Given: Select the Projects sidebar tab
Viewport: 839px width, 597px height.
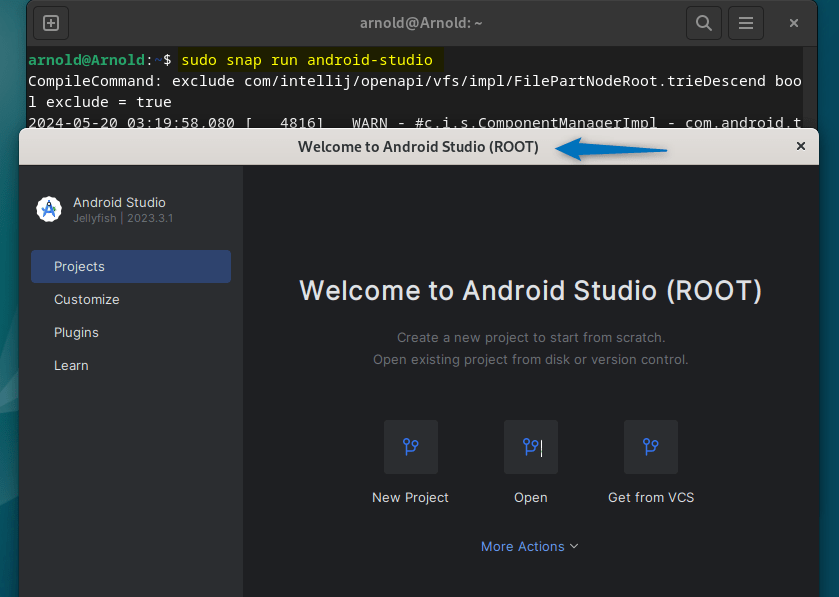Looking at the screenshot, I should tap(130, 266).
